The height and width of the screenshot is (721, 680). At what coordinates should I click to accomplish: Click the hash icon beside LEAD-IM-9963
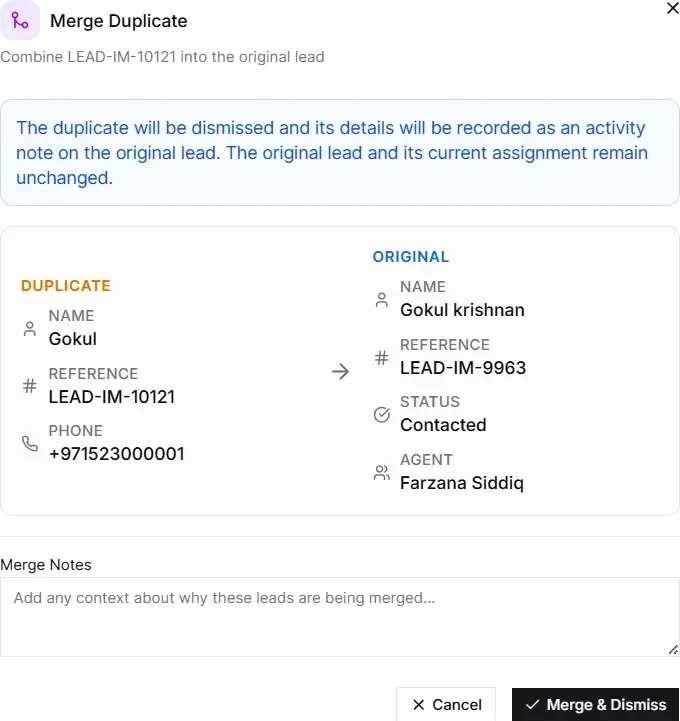382,357
